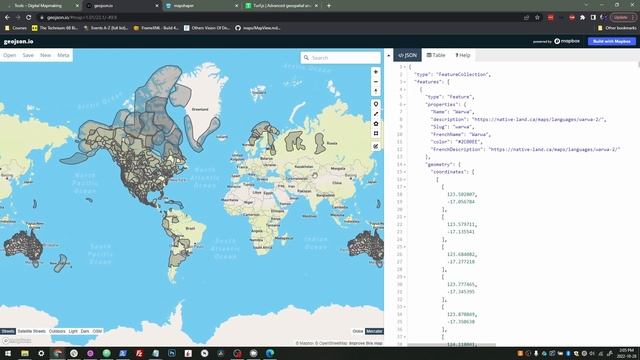
Task: Click the horizontal scrollbar of JSON editor
Action: tap(451, 345)
